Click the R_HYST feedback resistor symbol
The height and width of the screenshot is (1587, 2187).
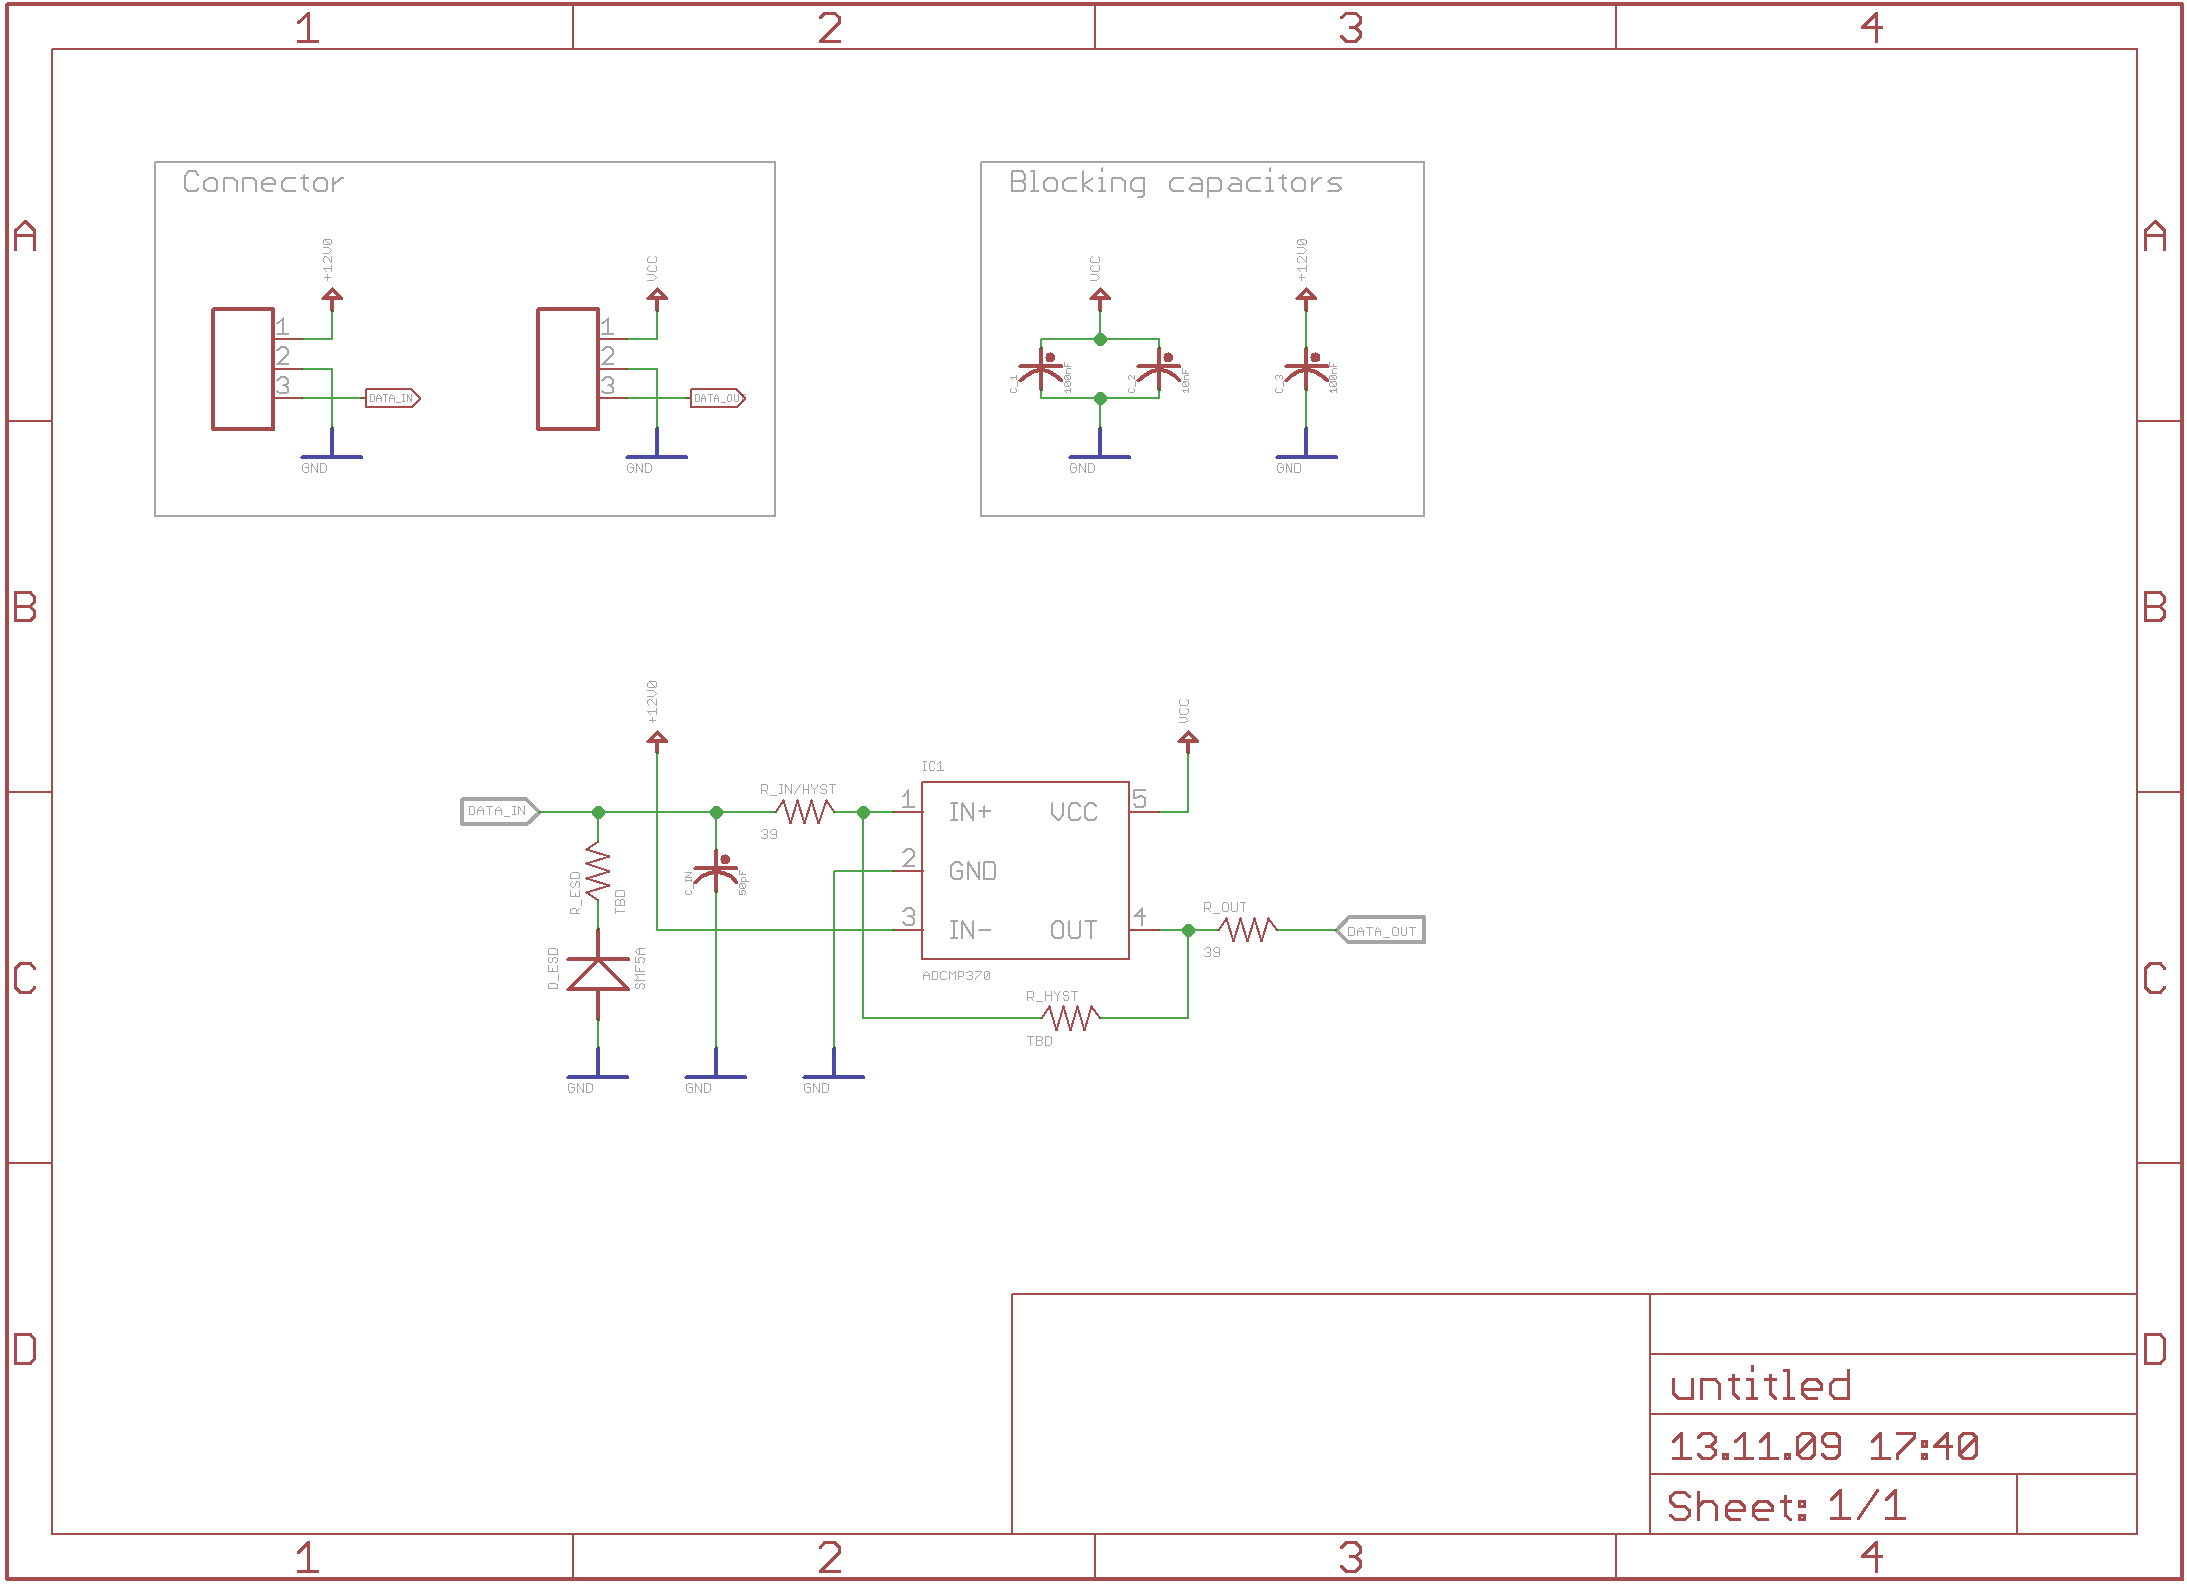[x=1070, y=1018]
